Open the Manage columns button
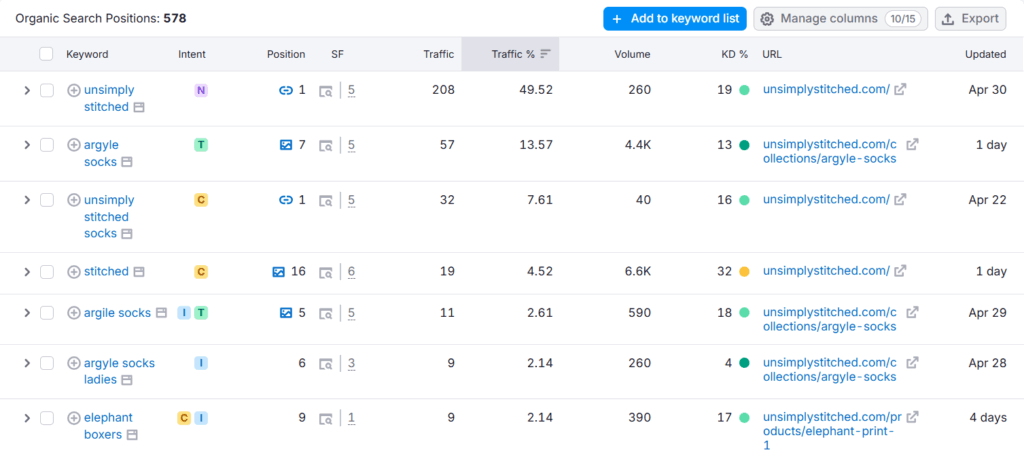Screen dimensions: 1024x461 click(x=840, y=19)
